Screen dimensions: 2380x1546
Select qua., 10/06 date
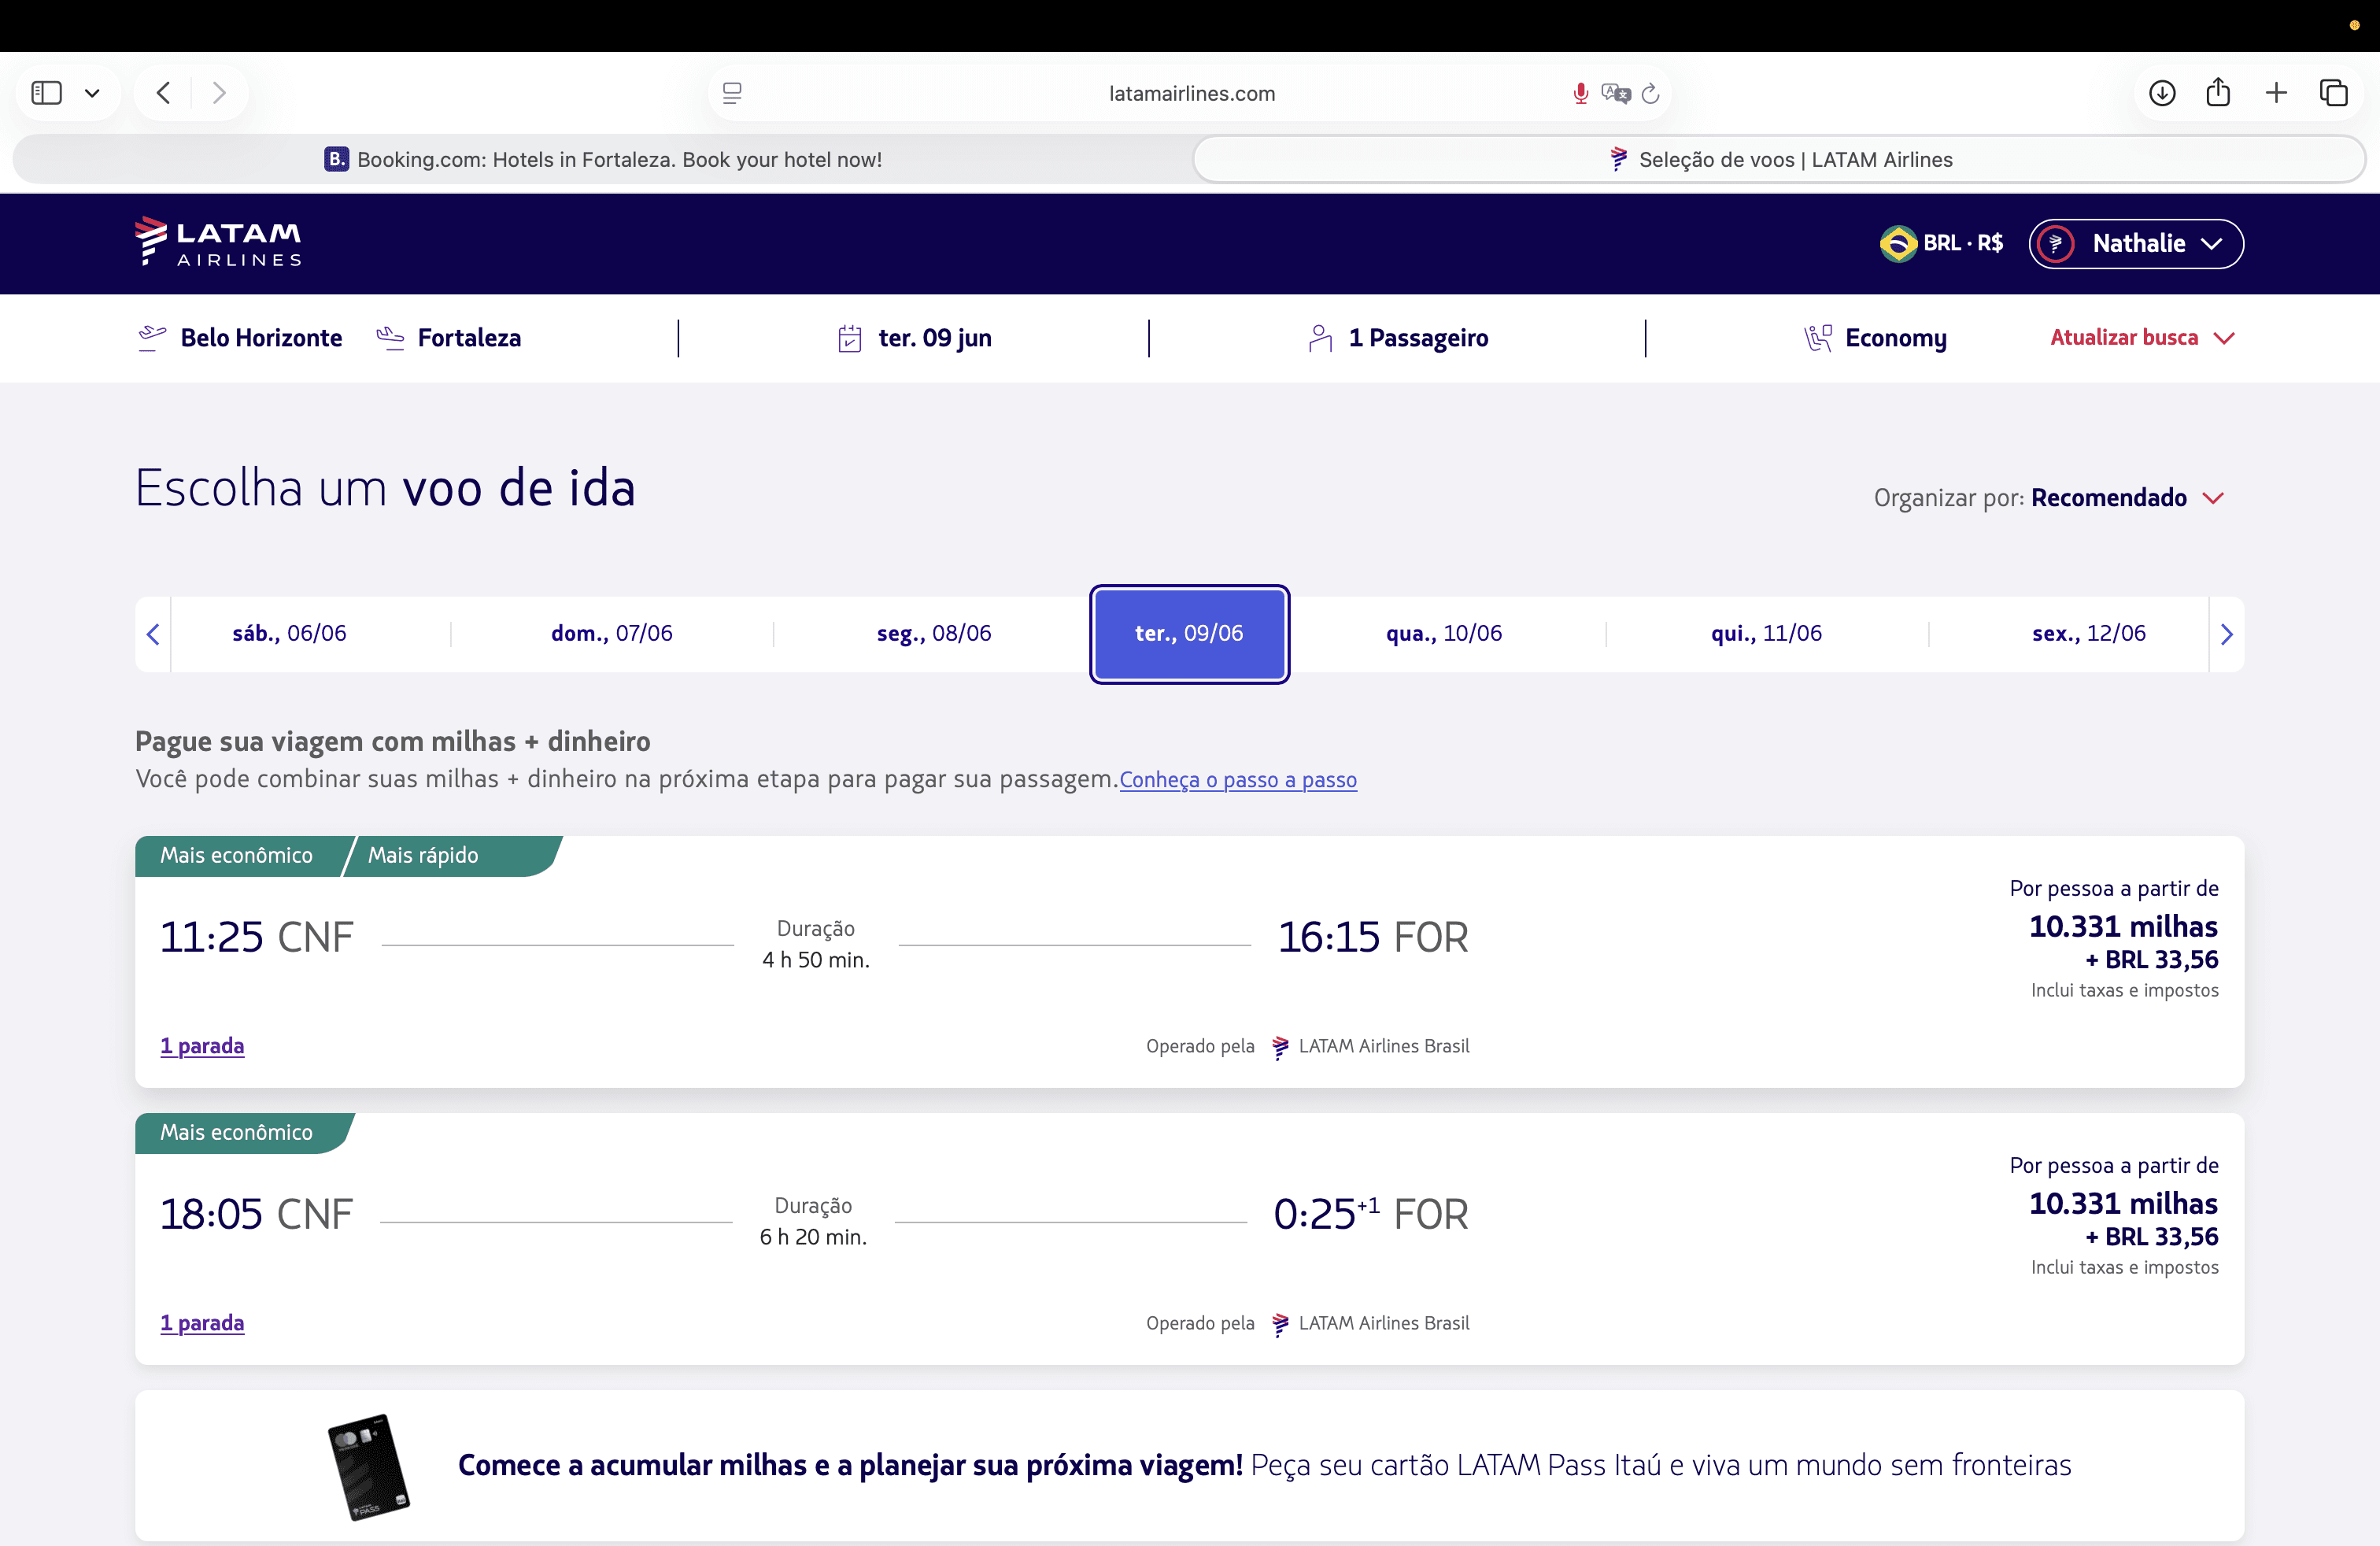coord(1444,633)
